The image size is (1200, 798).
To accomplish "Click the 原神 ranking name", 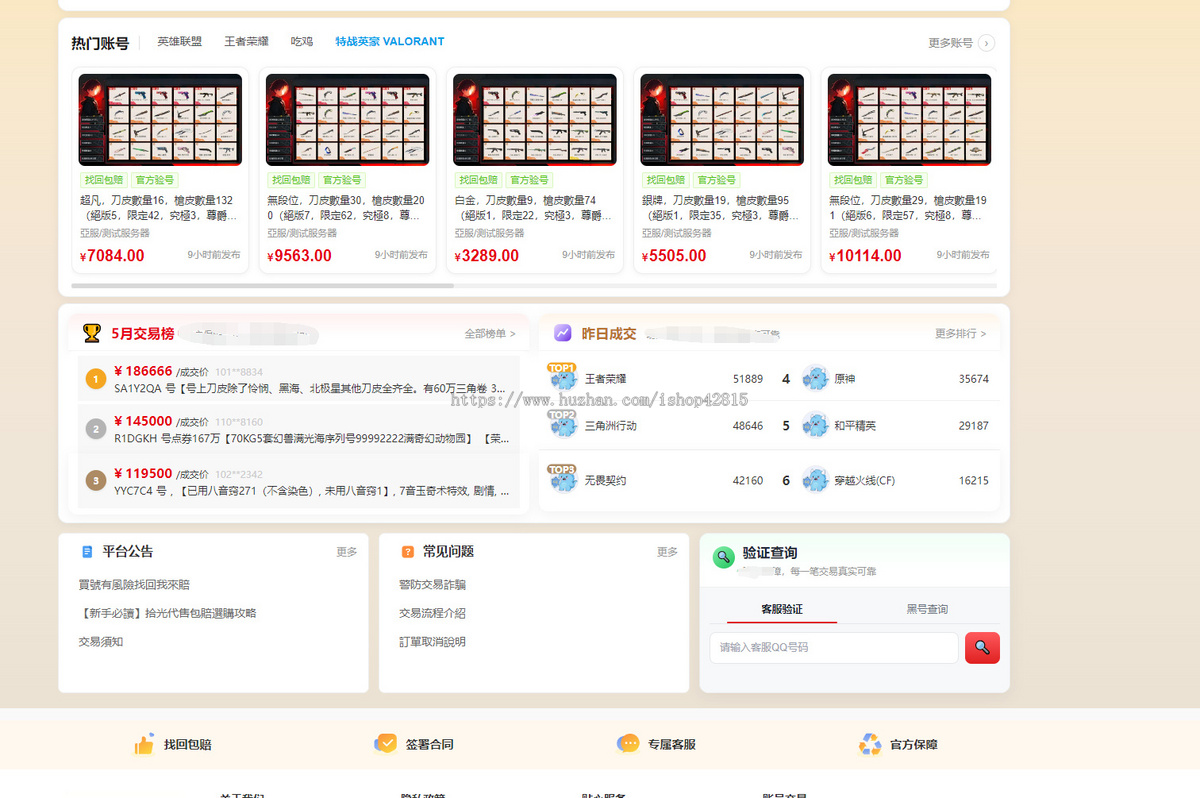I will pos(845,379).
